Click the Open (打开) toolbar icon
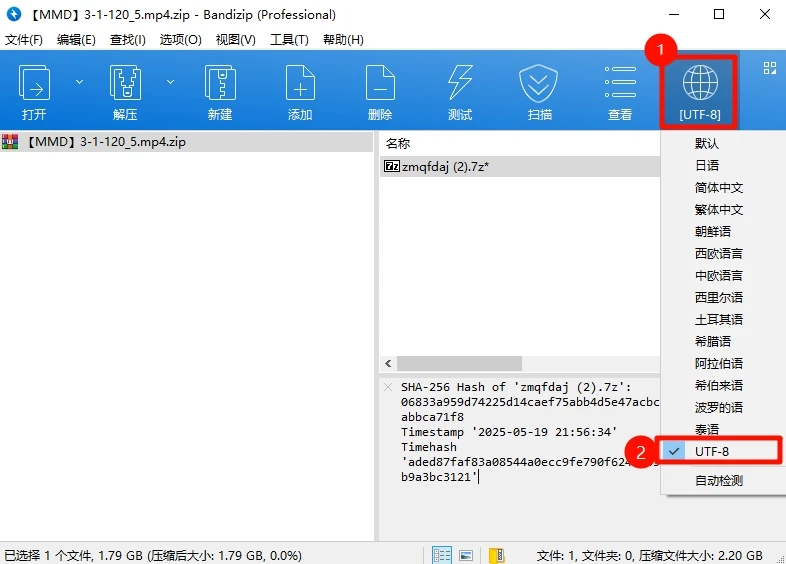 tap(34, 92)
